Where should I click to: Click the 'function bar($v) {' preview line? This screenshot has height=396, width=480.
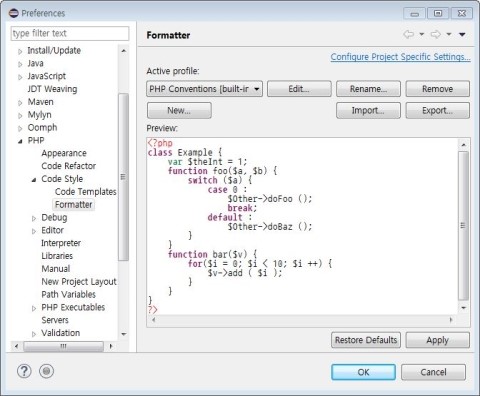[212, 254]
